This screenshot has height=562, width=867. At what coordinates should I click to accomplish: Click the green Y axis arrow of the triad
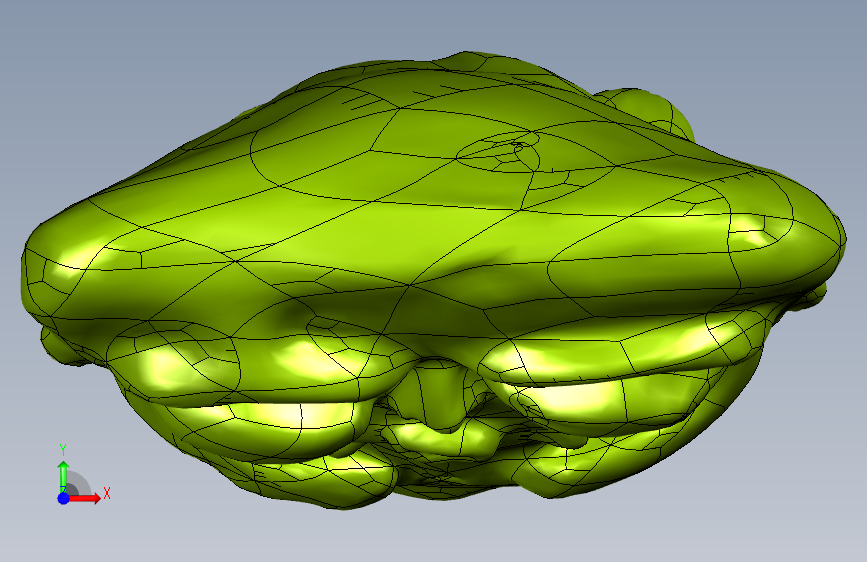point(63,476)
